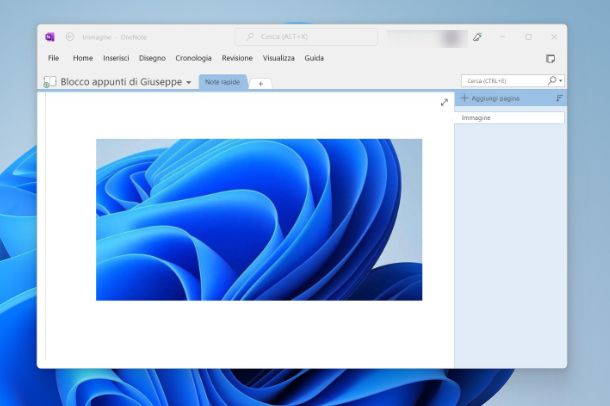Click the magnifier in notebook search box
Screen dimensions: 610x406
tap(552, 80)
